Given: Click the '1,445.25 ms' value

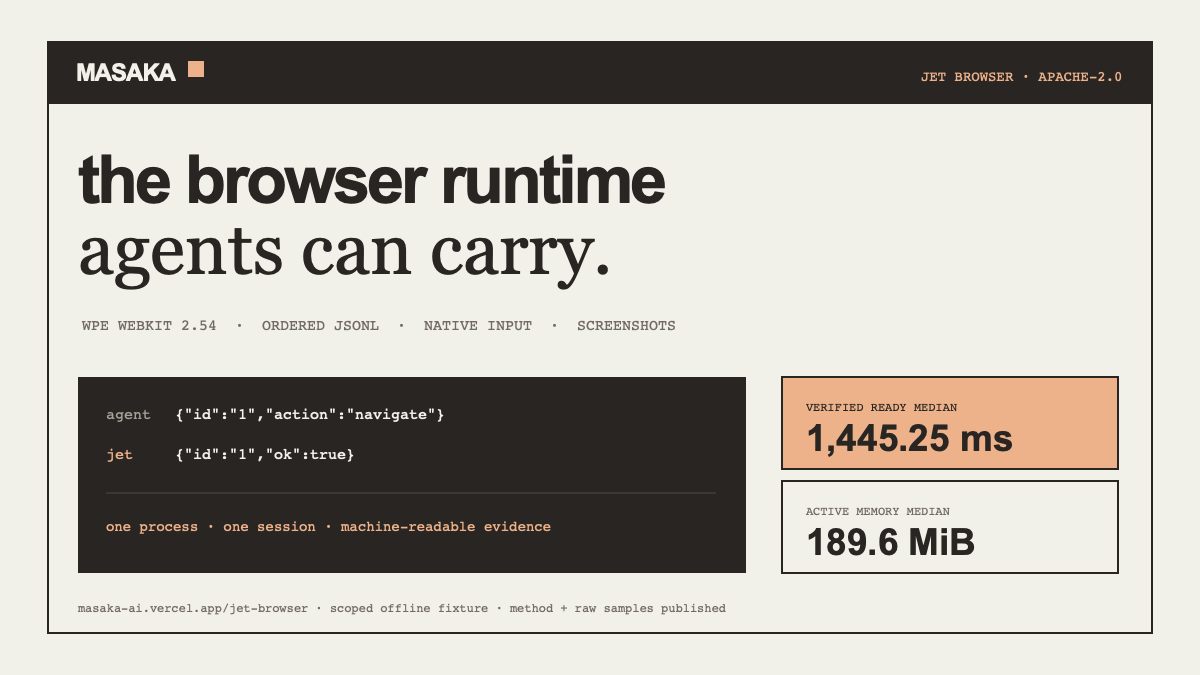Looking at the screenshot, I should coord(909,438).
